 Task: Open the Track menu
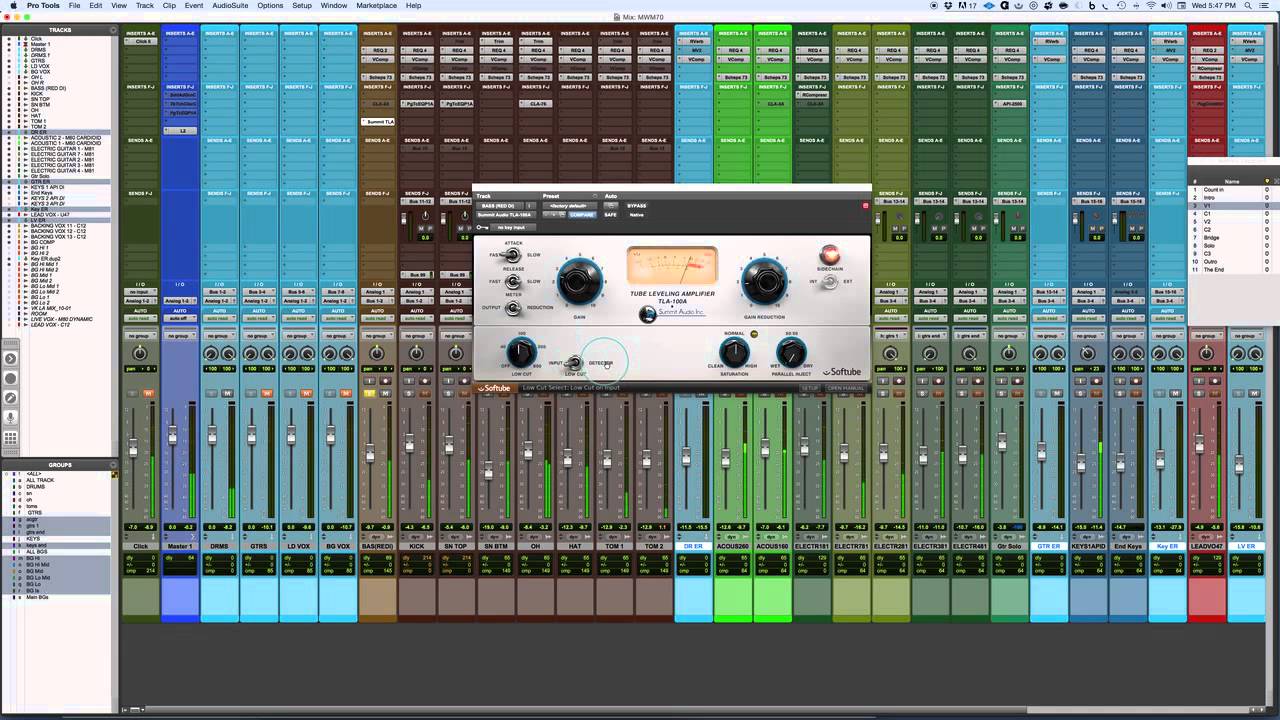point(145,5)
